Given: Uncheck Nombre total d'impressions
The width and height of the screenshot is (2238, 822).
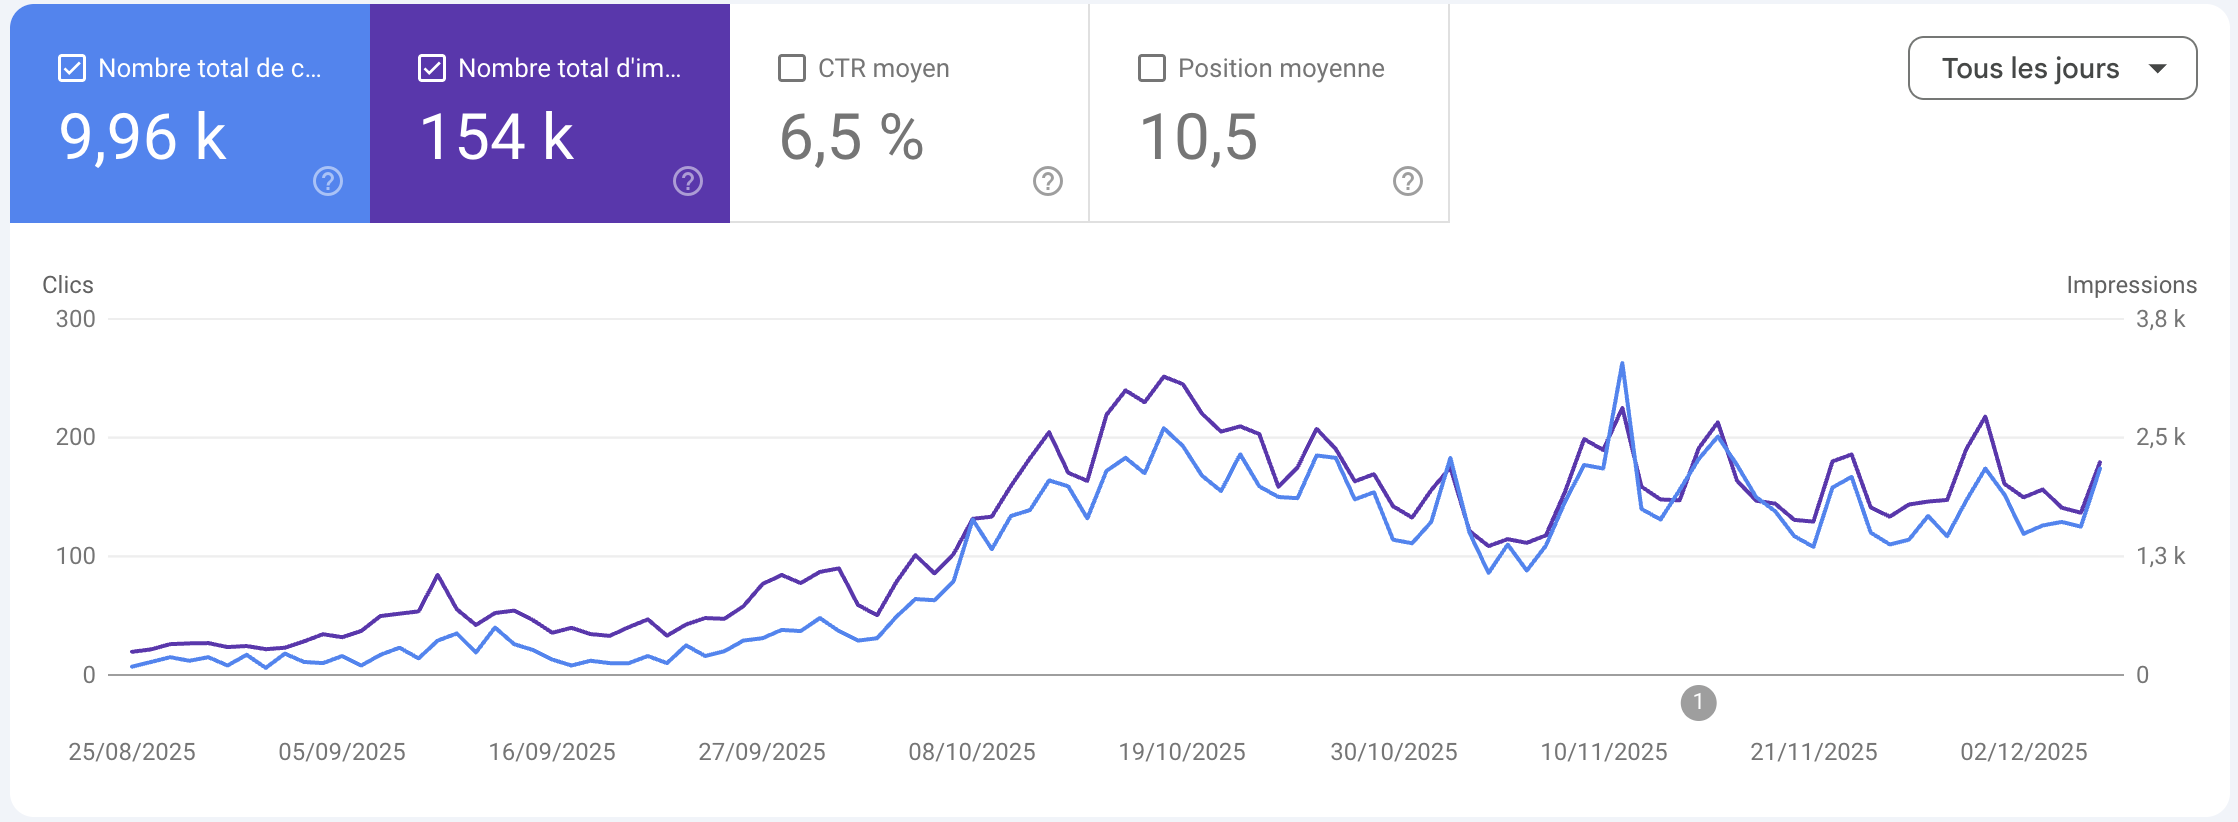Looking at the screenshot, I should (432, 68).
